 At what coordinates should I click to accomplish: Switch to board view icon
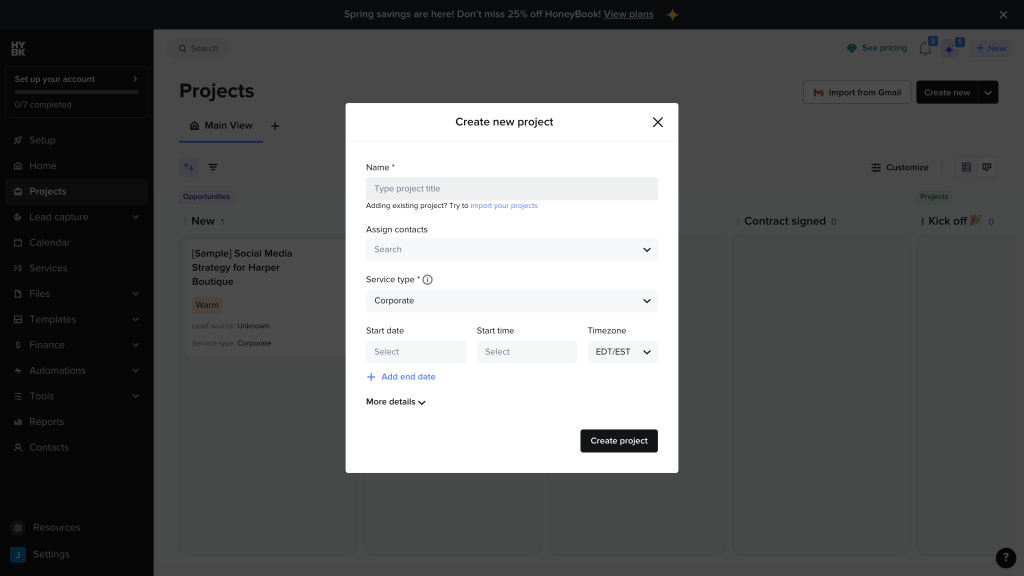(x=987, y=167)
